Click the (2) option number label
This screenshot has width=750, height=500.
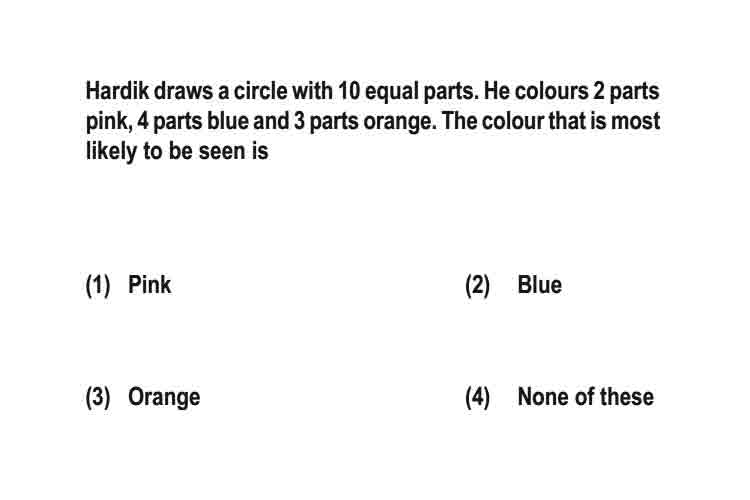tap(477, 286)
